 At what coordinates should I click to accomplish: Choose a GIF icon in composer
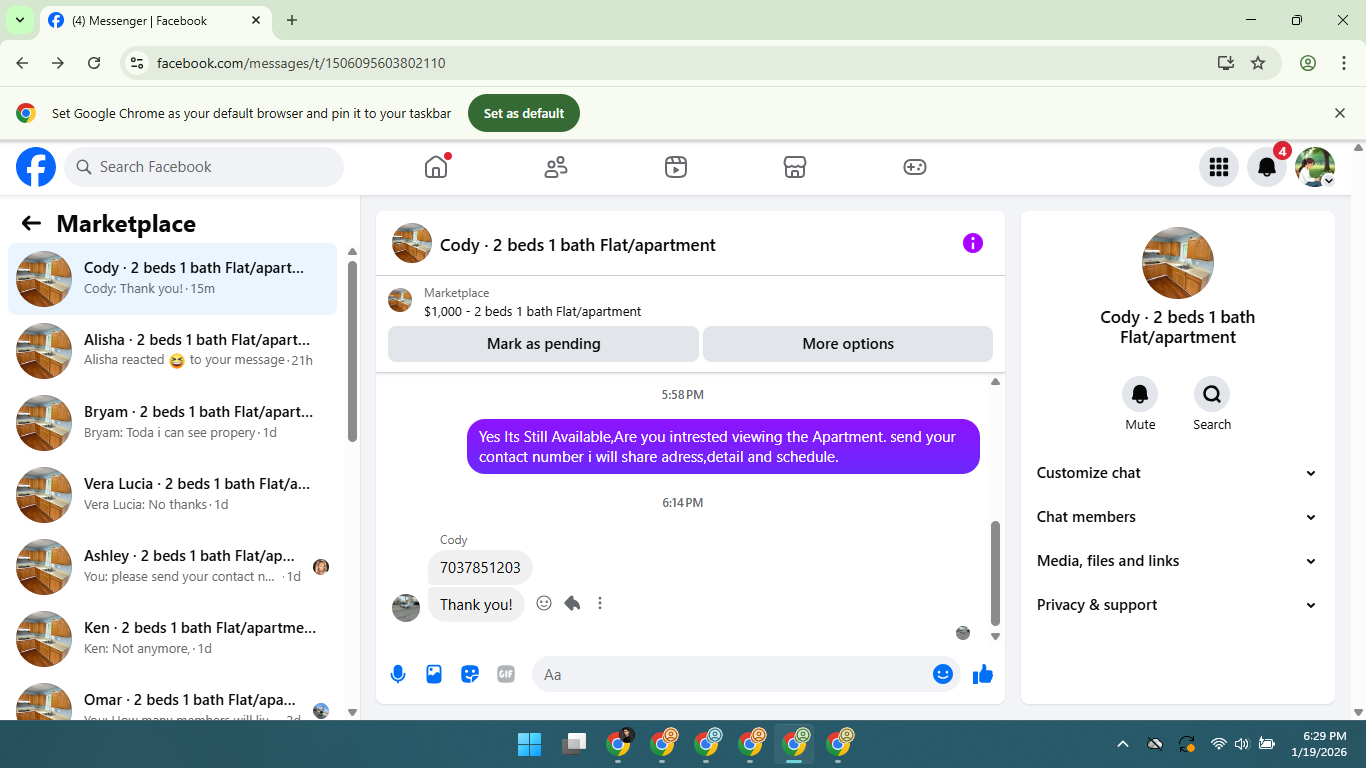(506, 674)
